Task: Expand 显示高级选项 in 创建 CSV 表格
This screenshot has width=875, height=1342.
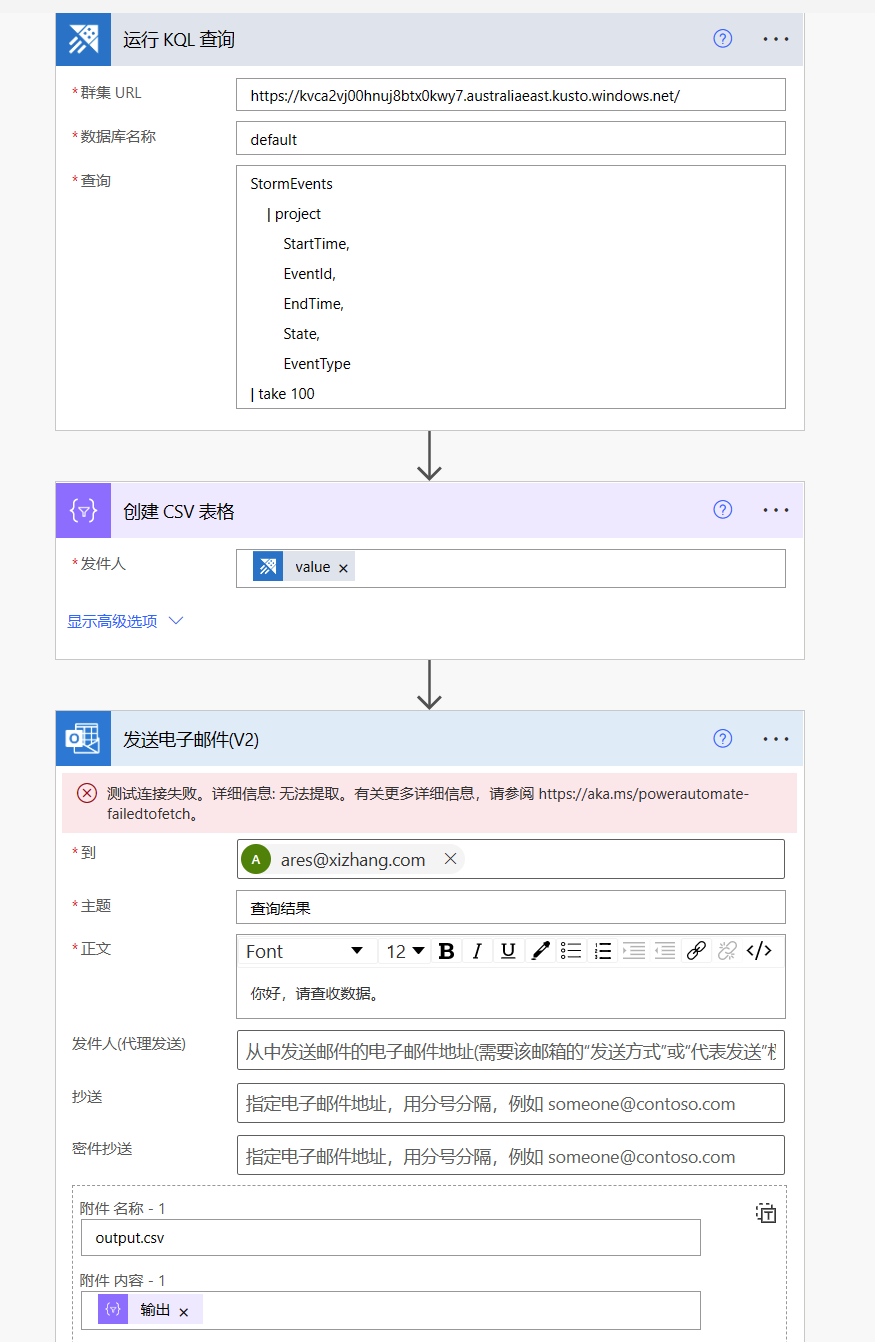Action: [x=112, y=621]
